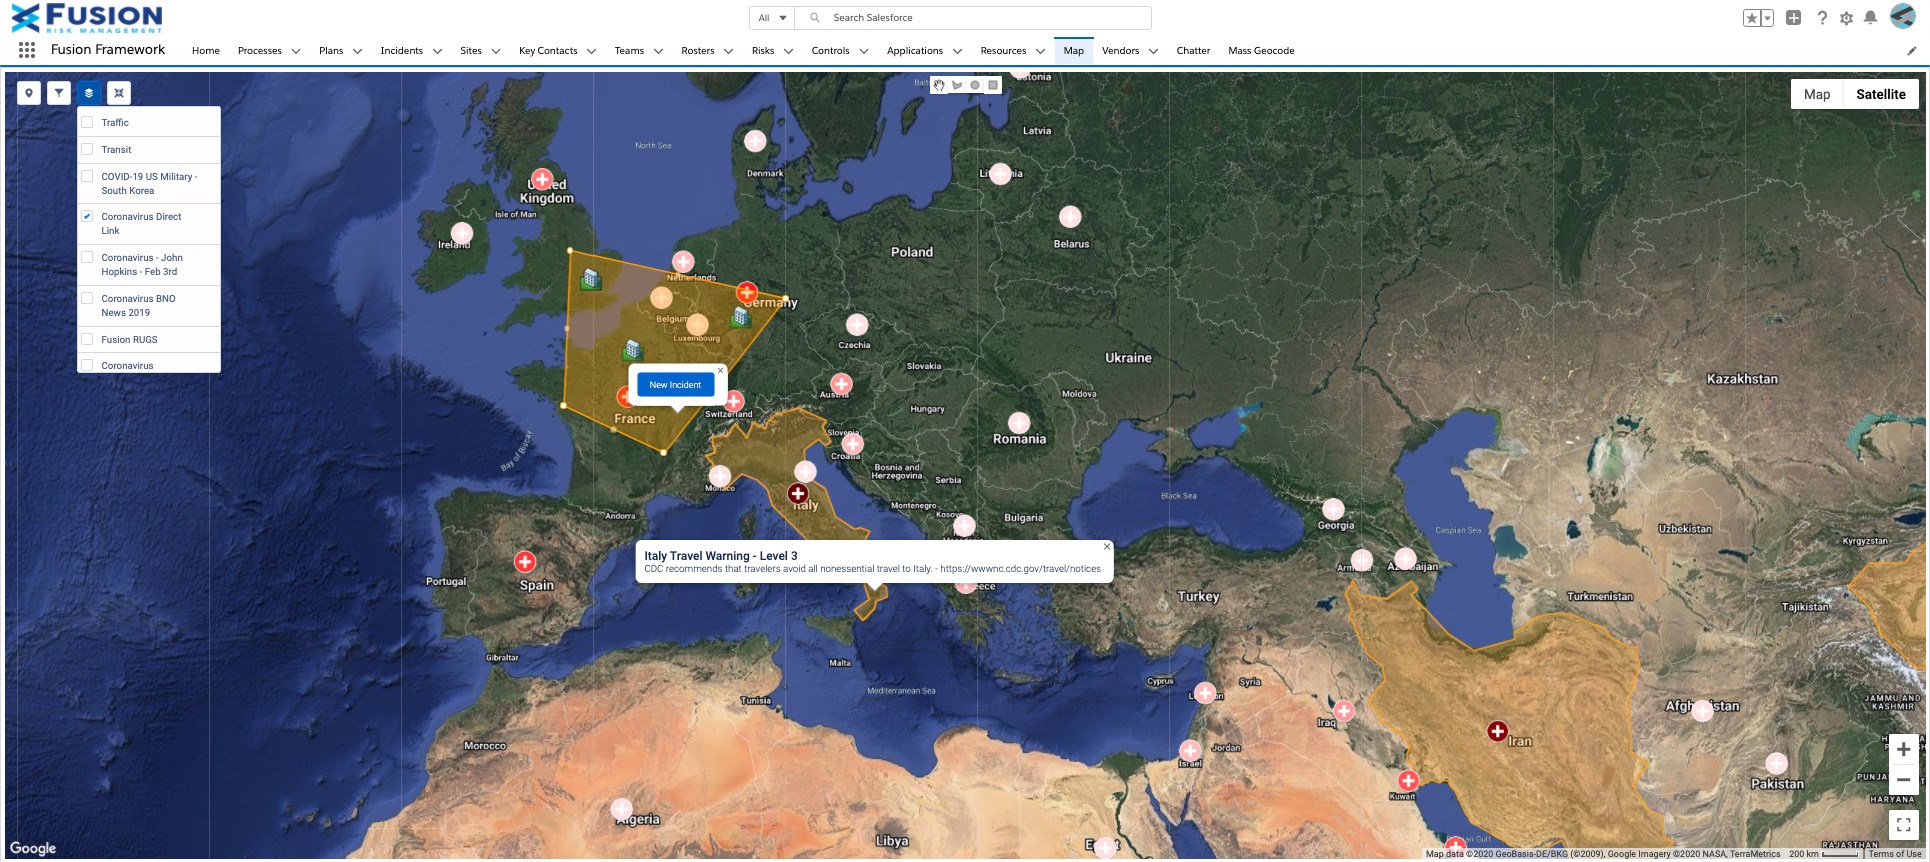Open the map filter tool
This screenshot has width=1930, height=862.
(59, 93)
